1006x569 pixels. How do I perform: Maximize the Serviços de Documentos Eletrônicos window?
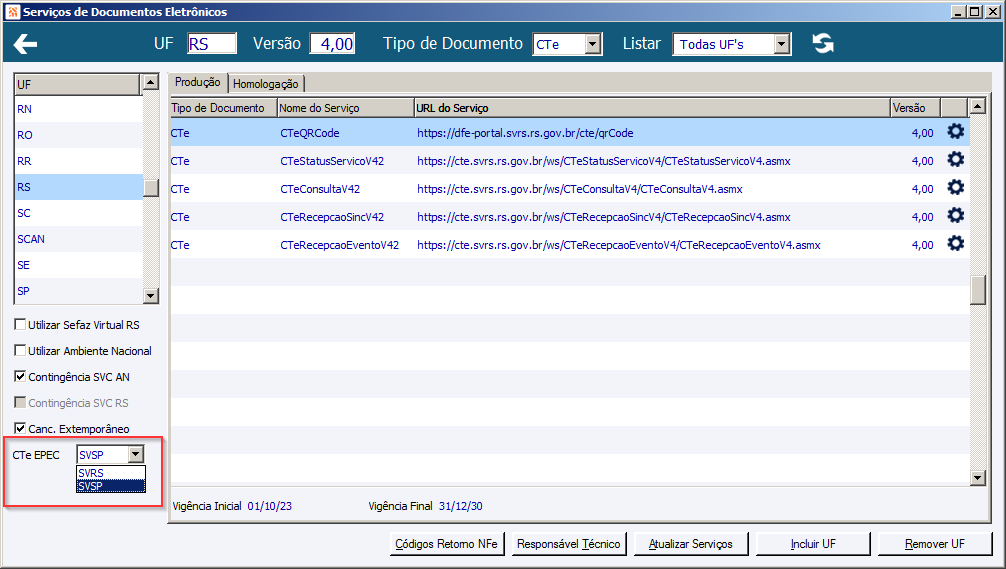pos(974,12)
